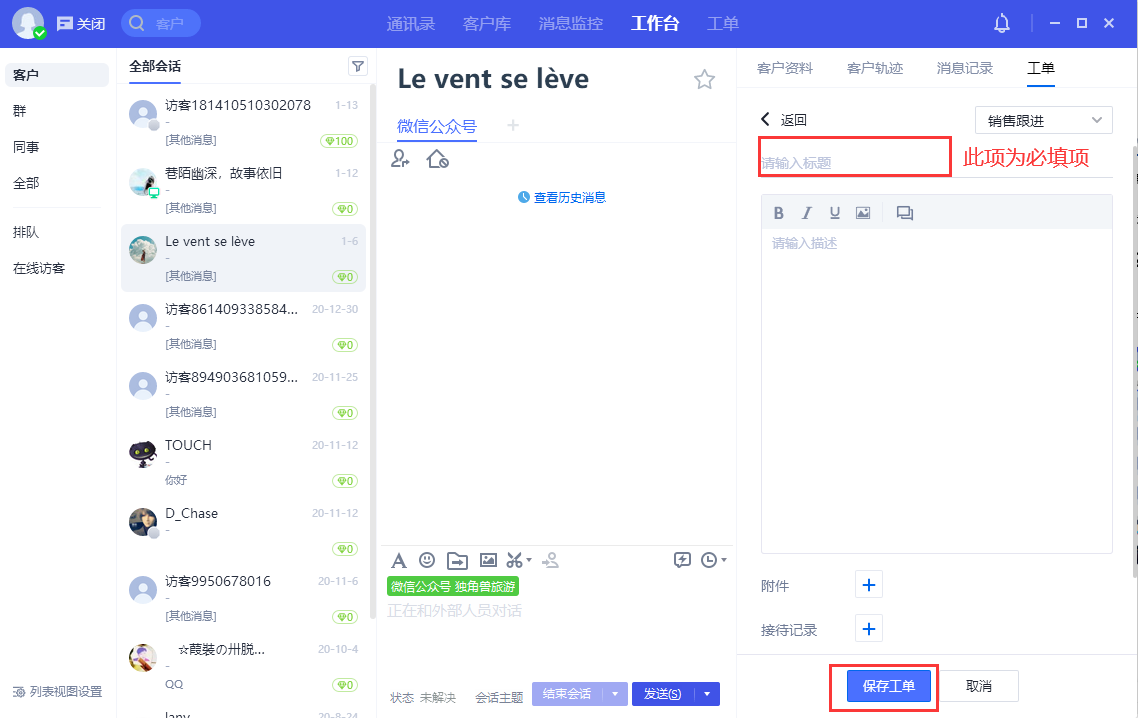Screen dimensions: 1138x718
Task: Click the send file folder icon
Action: 457,560
